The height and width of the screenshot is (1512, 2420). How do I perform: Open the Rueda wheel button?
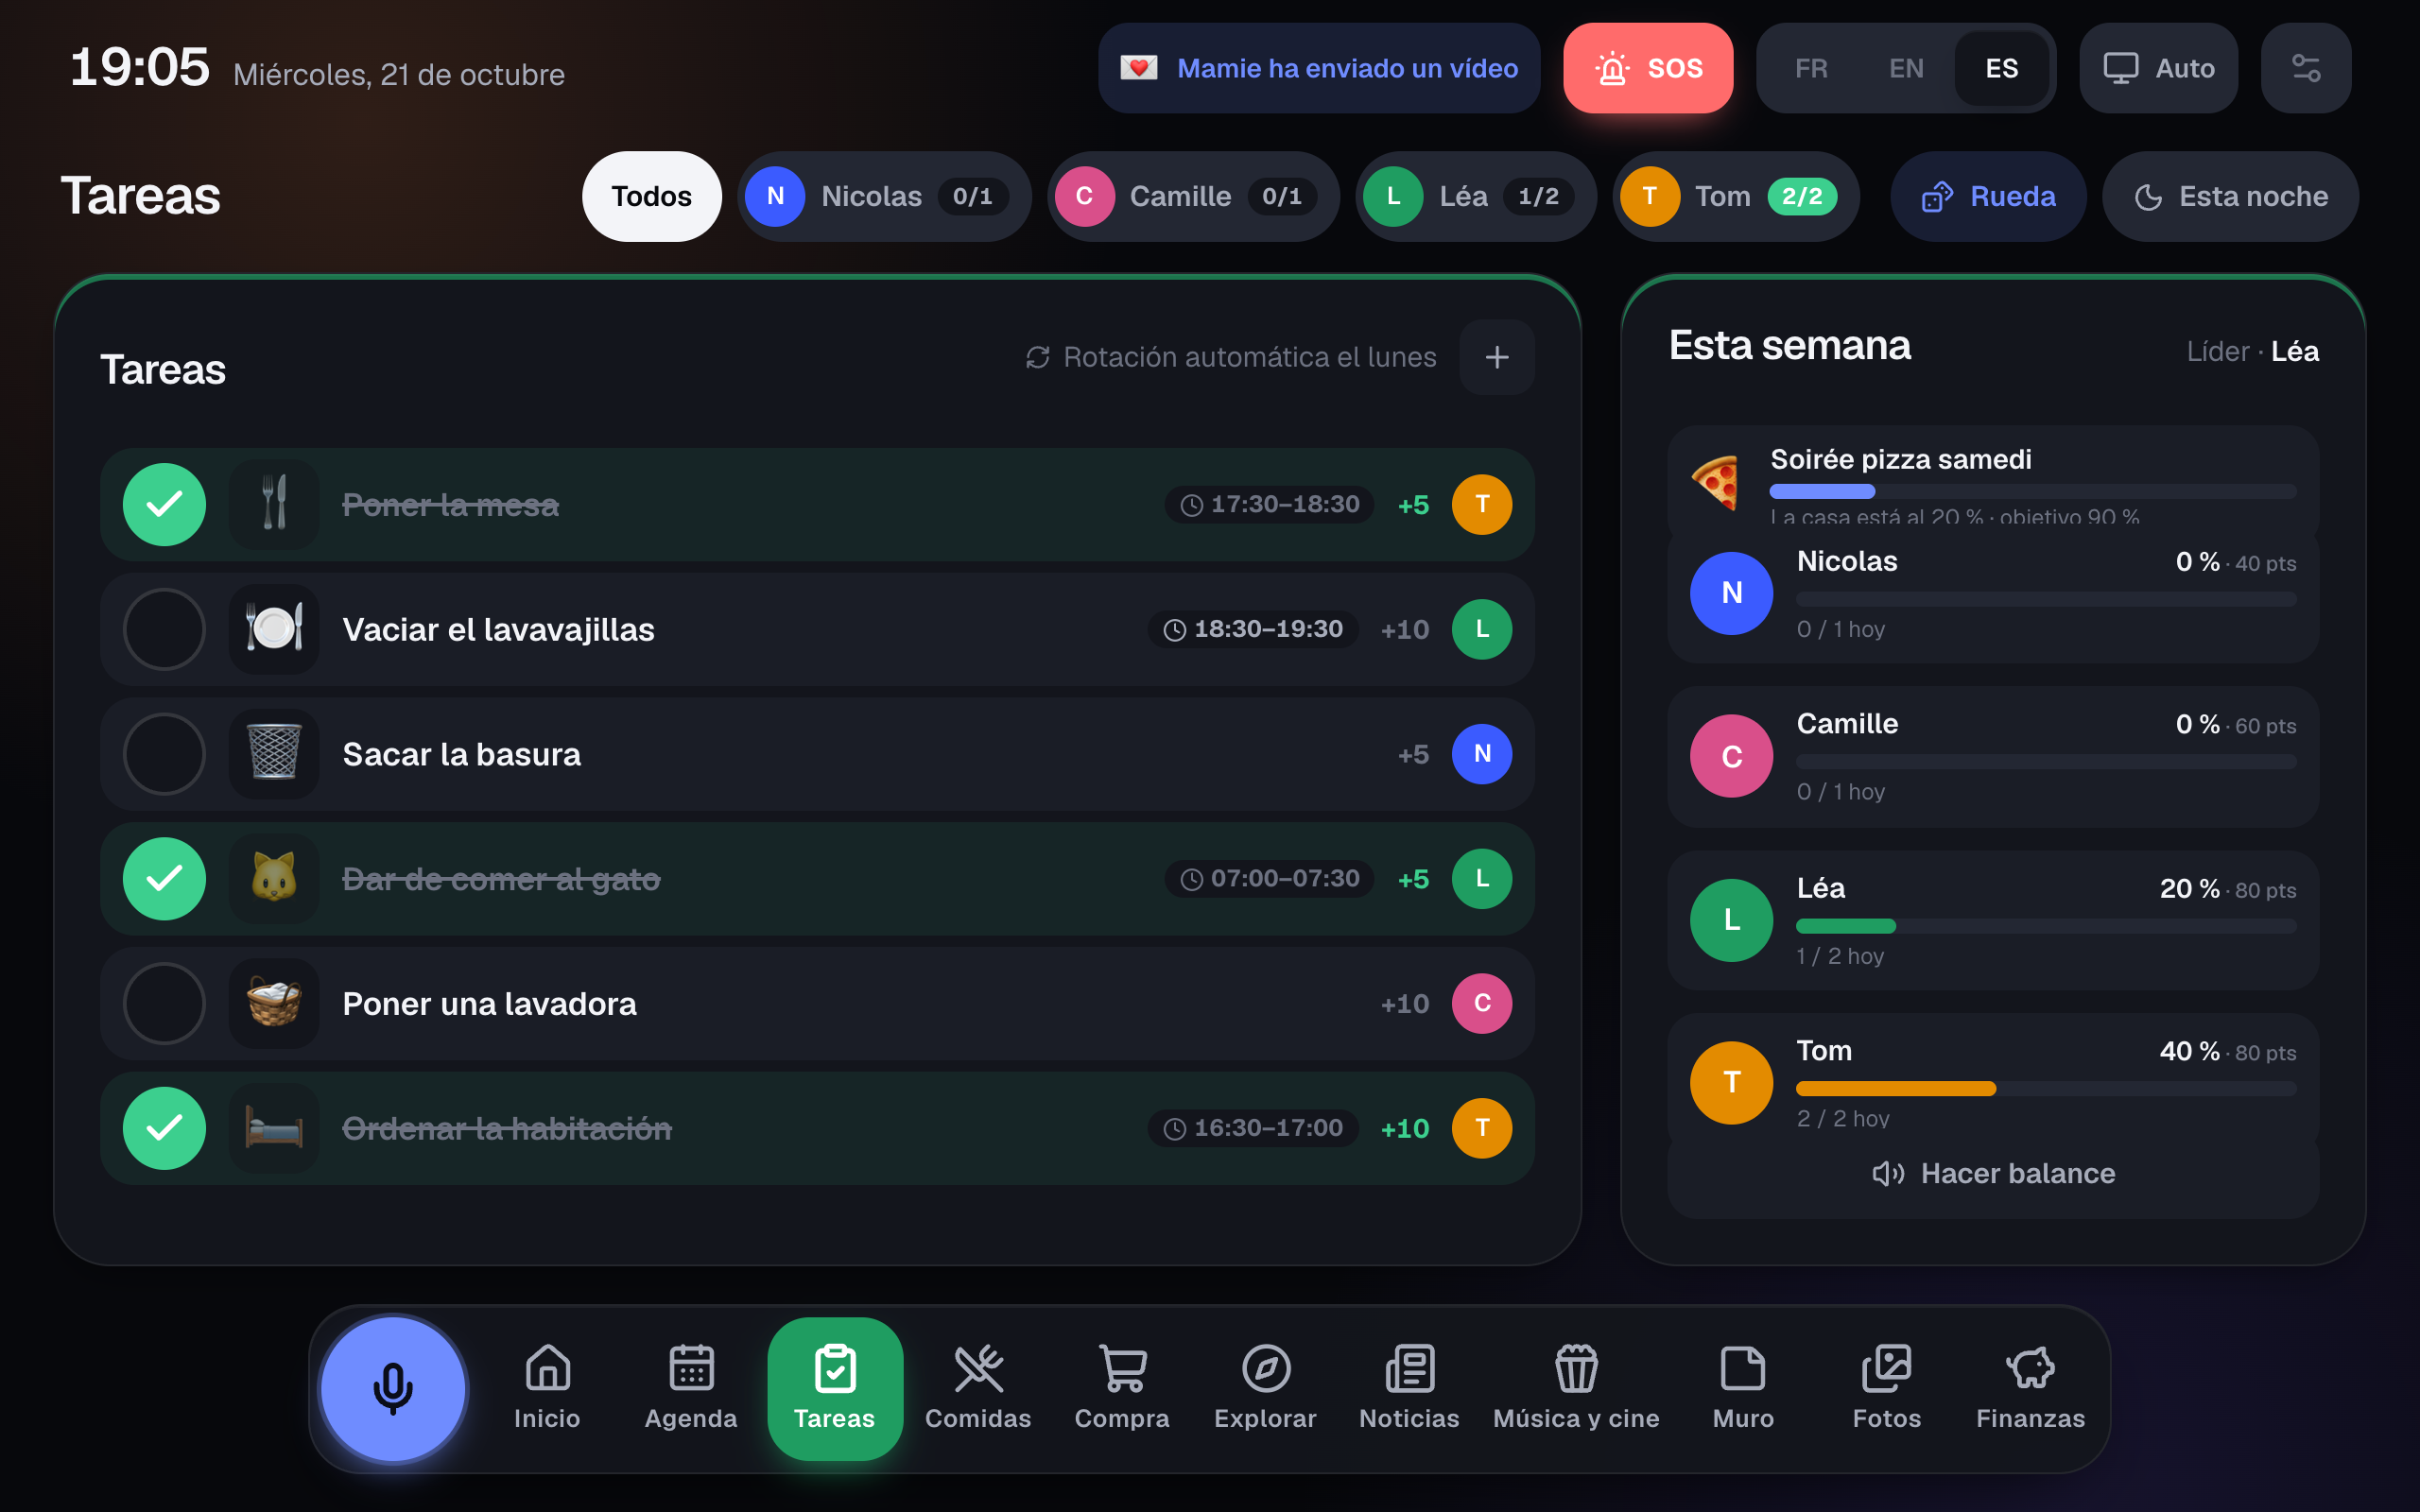pyautogui.click(x=1988, y=196)
